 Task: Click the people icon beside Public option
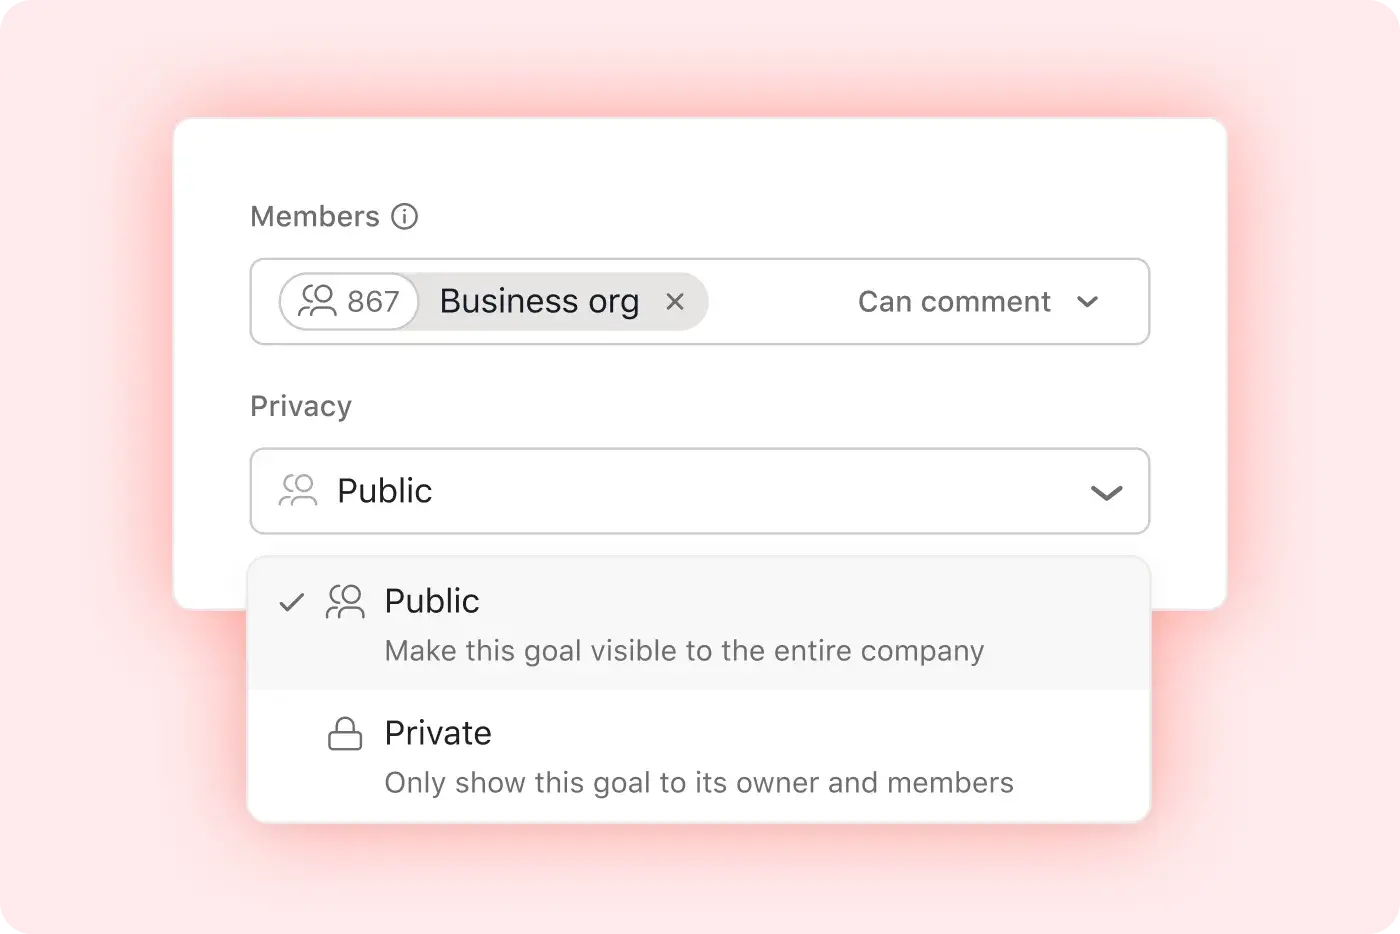345,601
